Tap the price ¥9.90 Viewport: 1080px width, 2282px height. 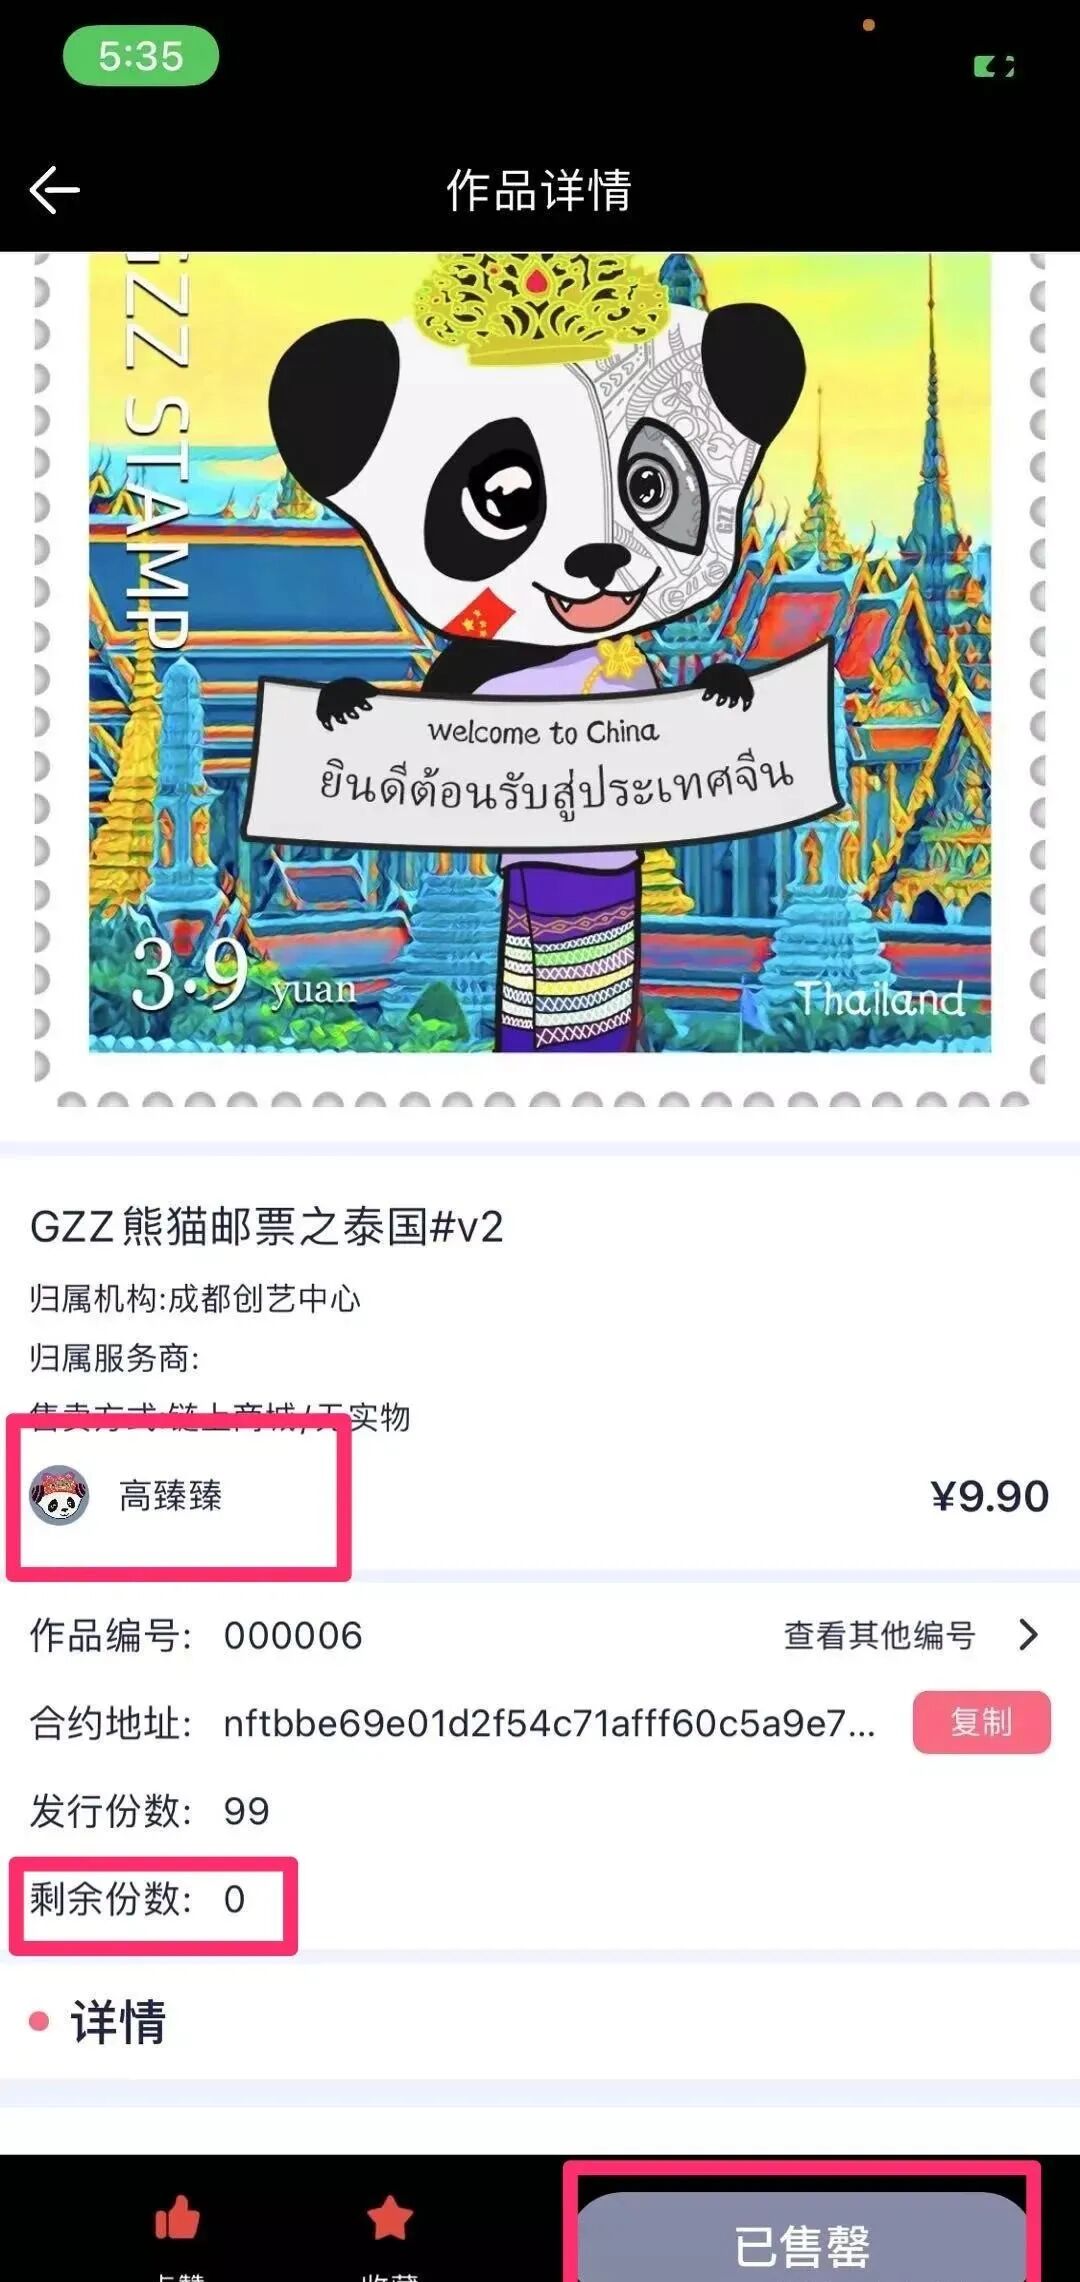tap(989, 1496)
